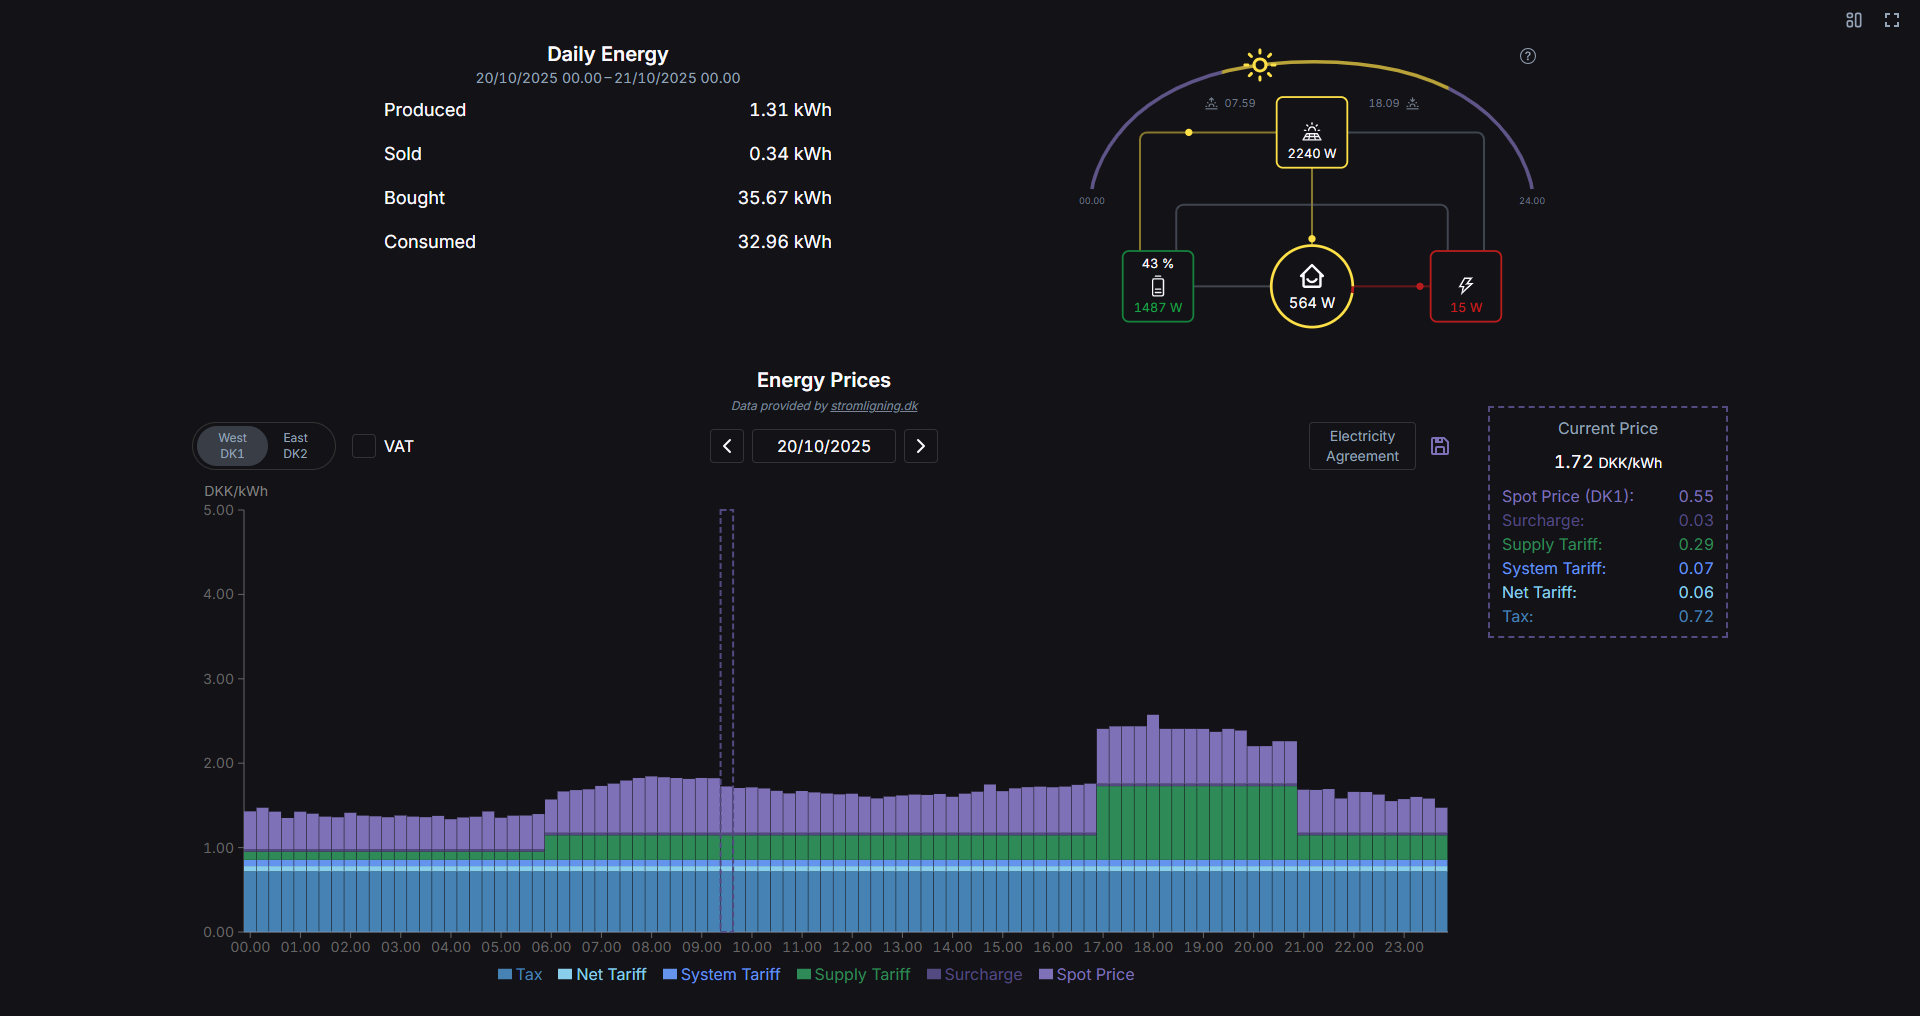Screen dimensions: 1920x1016
Task: Open the Electricity Agreement button
Action: 1361,446
